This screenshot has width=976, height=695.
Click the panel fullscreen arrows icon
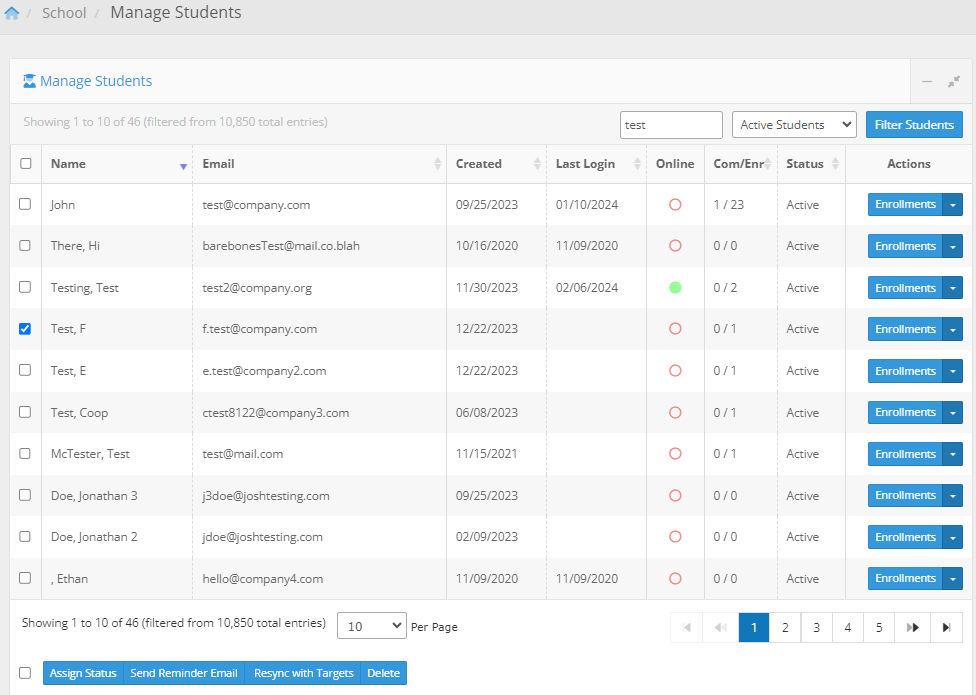coord(954,82)
